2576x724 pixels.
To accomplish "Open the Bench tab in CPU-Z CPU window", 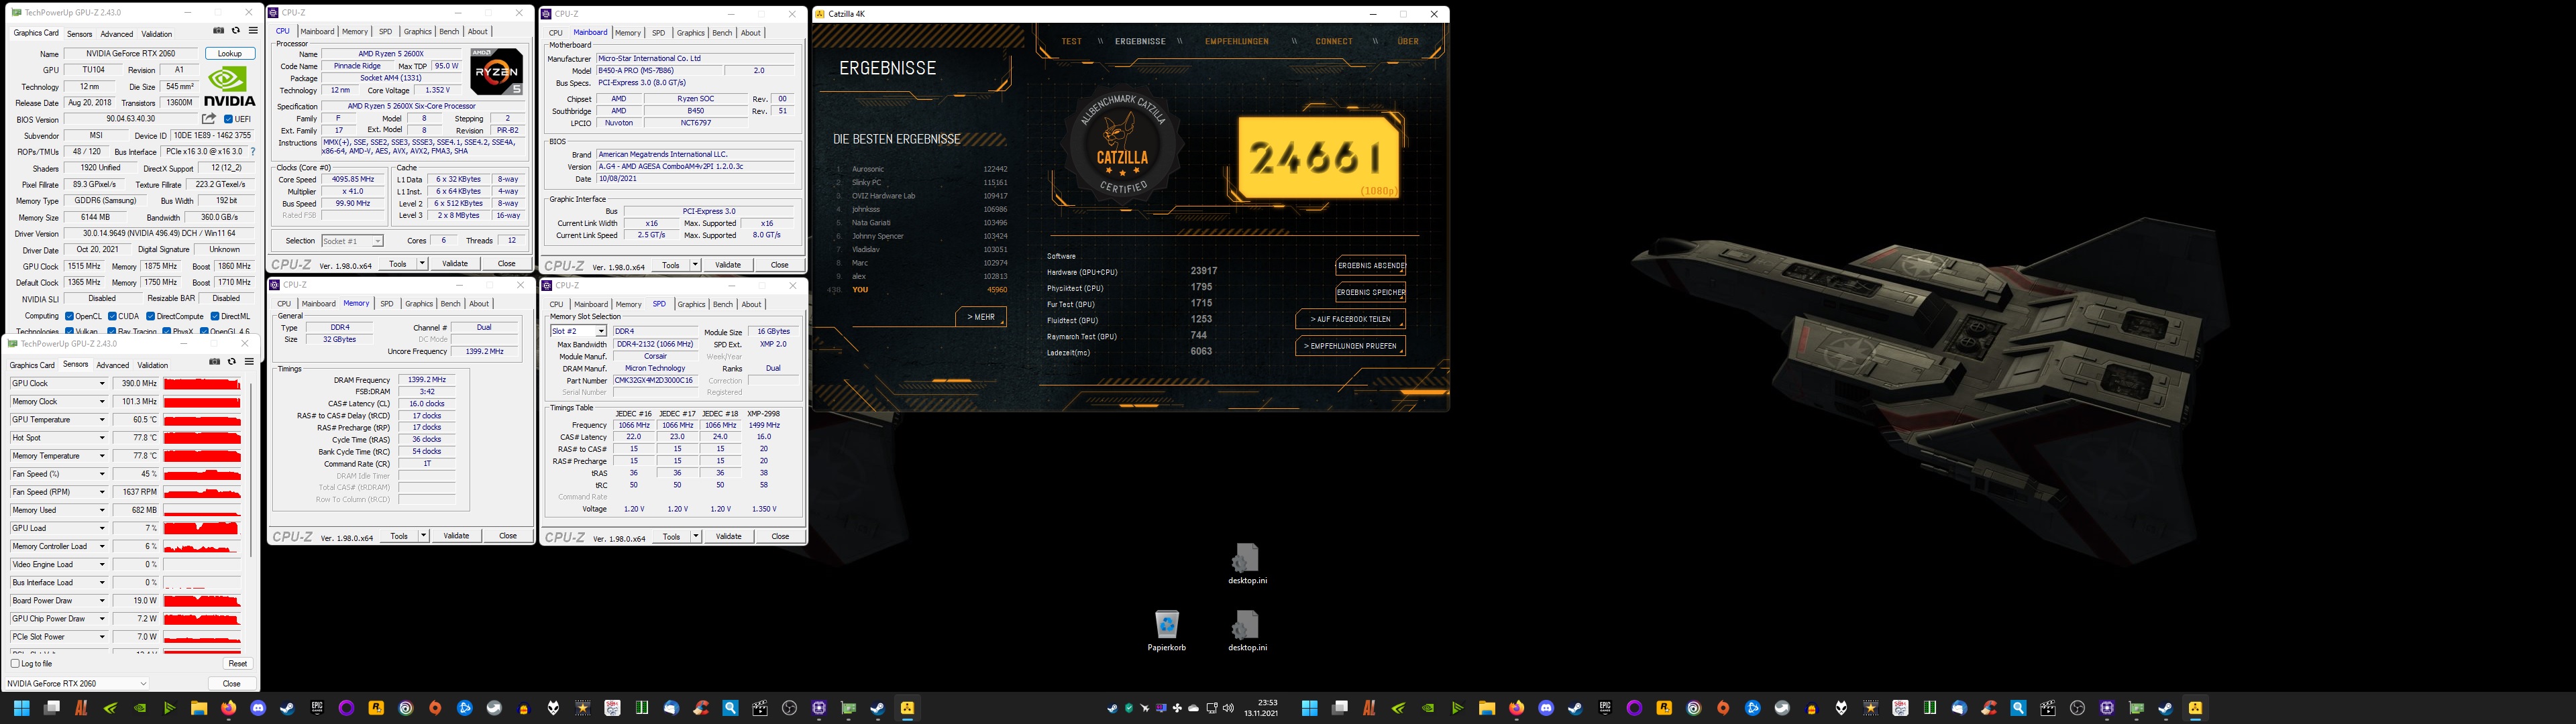I will (x=449, y=32).
